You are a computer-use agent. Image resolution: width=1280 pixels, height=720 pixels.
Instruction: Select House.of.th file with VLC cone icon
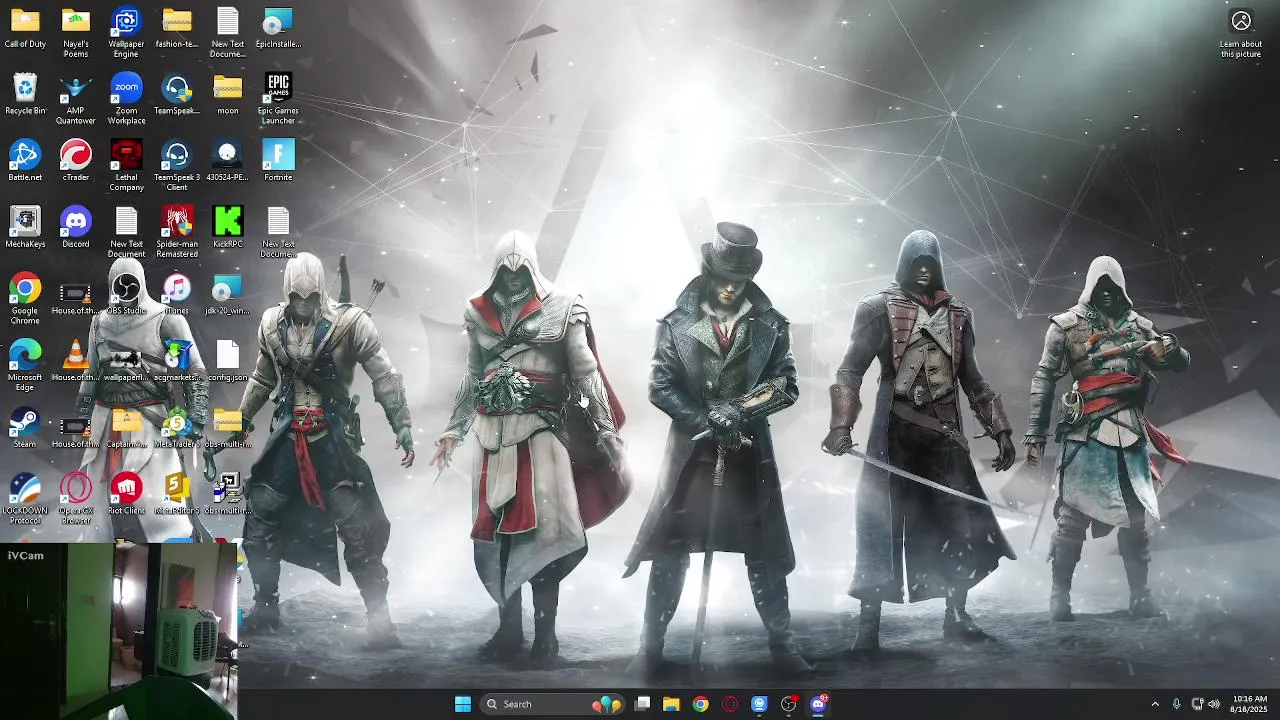pos(76,361)
